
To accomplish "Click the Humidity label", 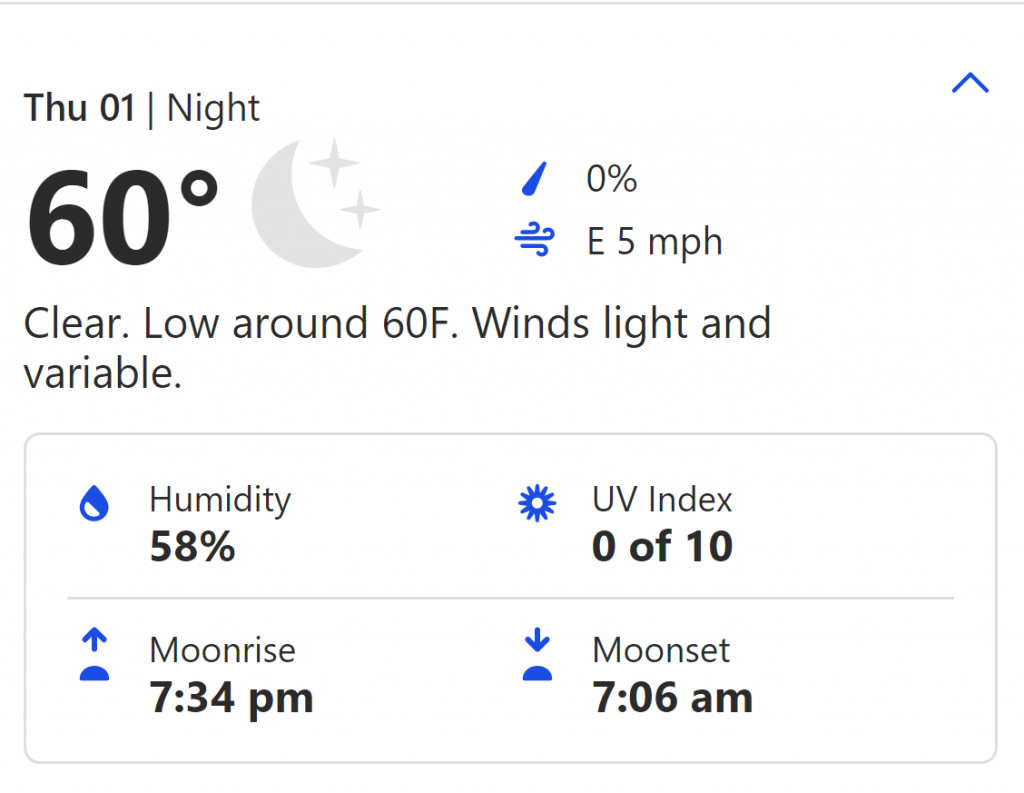I will (x=220, y=500).
